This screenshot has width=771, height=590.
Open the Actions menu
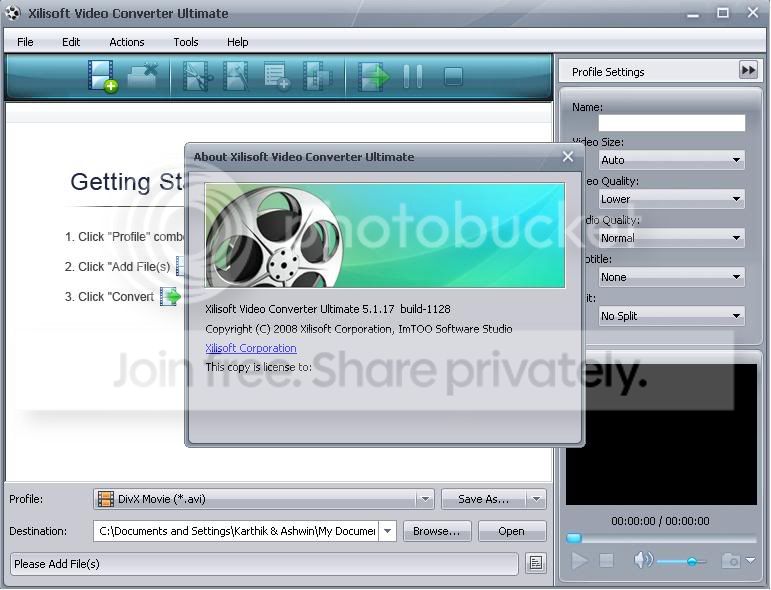tap(127, 42)
